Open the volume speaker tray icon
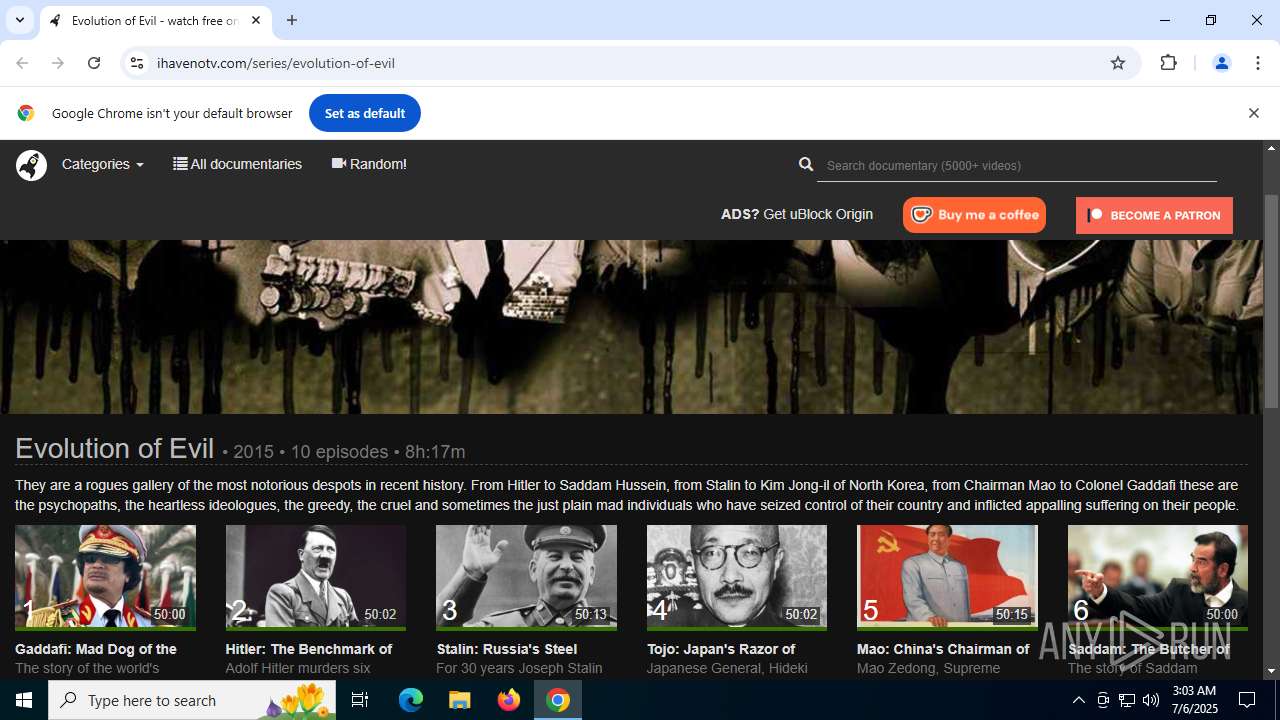1280x720 pixels. (x=1151, y=700)
